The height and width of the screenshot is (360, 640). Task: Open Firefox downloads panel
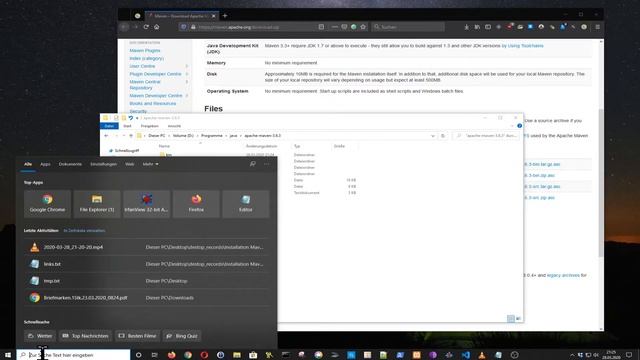point(467,27)
